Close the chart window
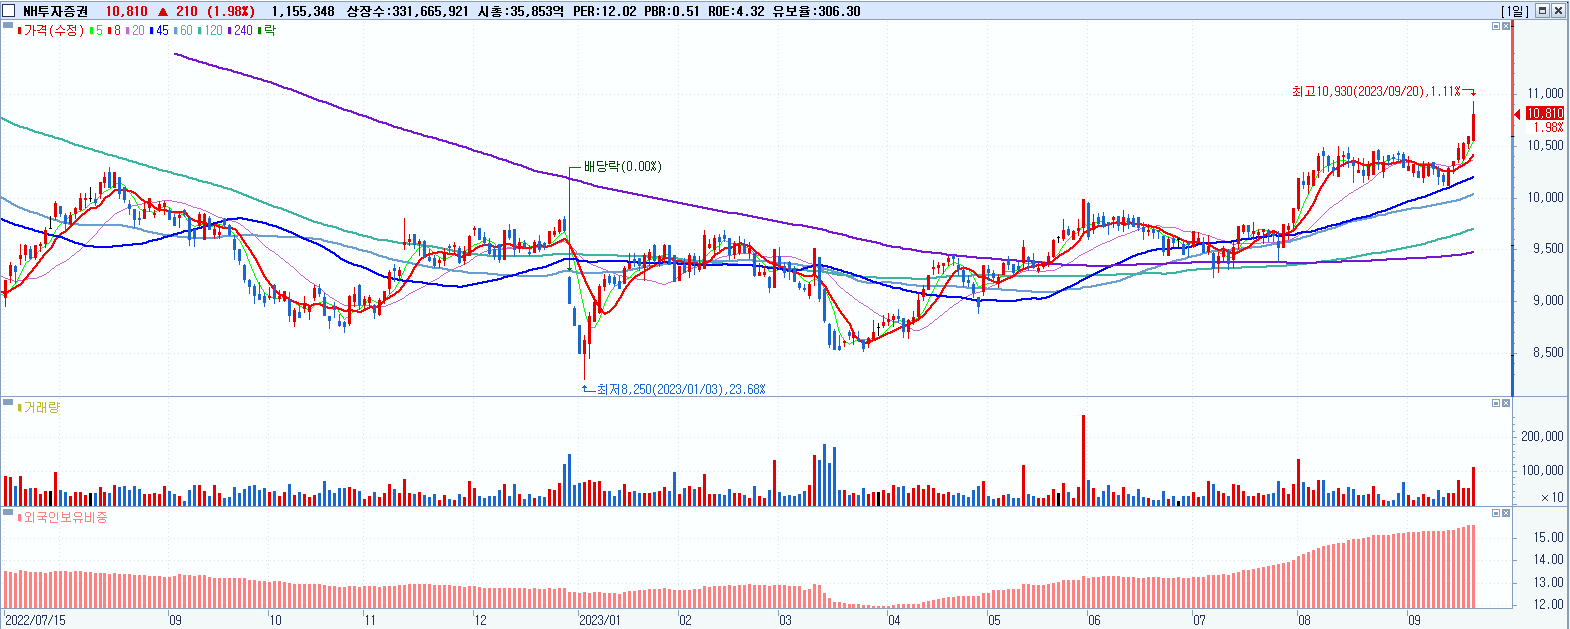The width and height of the screenshot is (1570, 629). (1558, 11)
